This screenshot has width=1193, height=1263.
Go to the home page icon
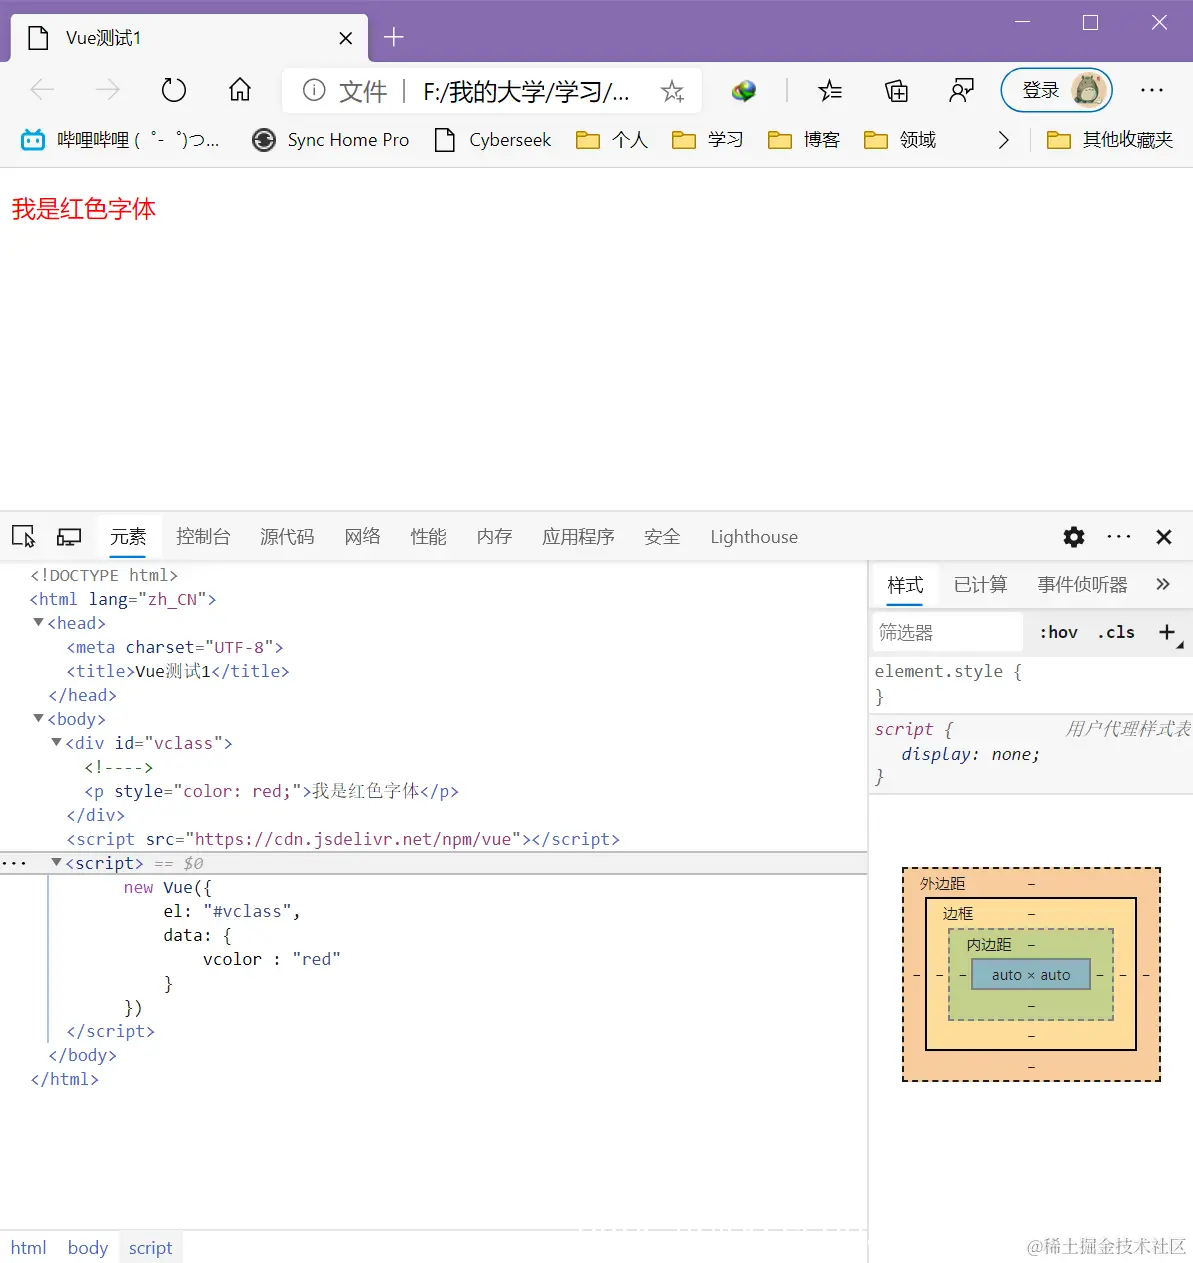point(240,91)
